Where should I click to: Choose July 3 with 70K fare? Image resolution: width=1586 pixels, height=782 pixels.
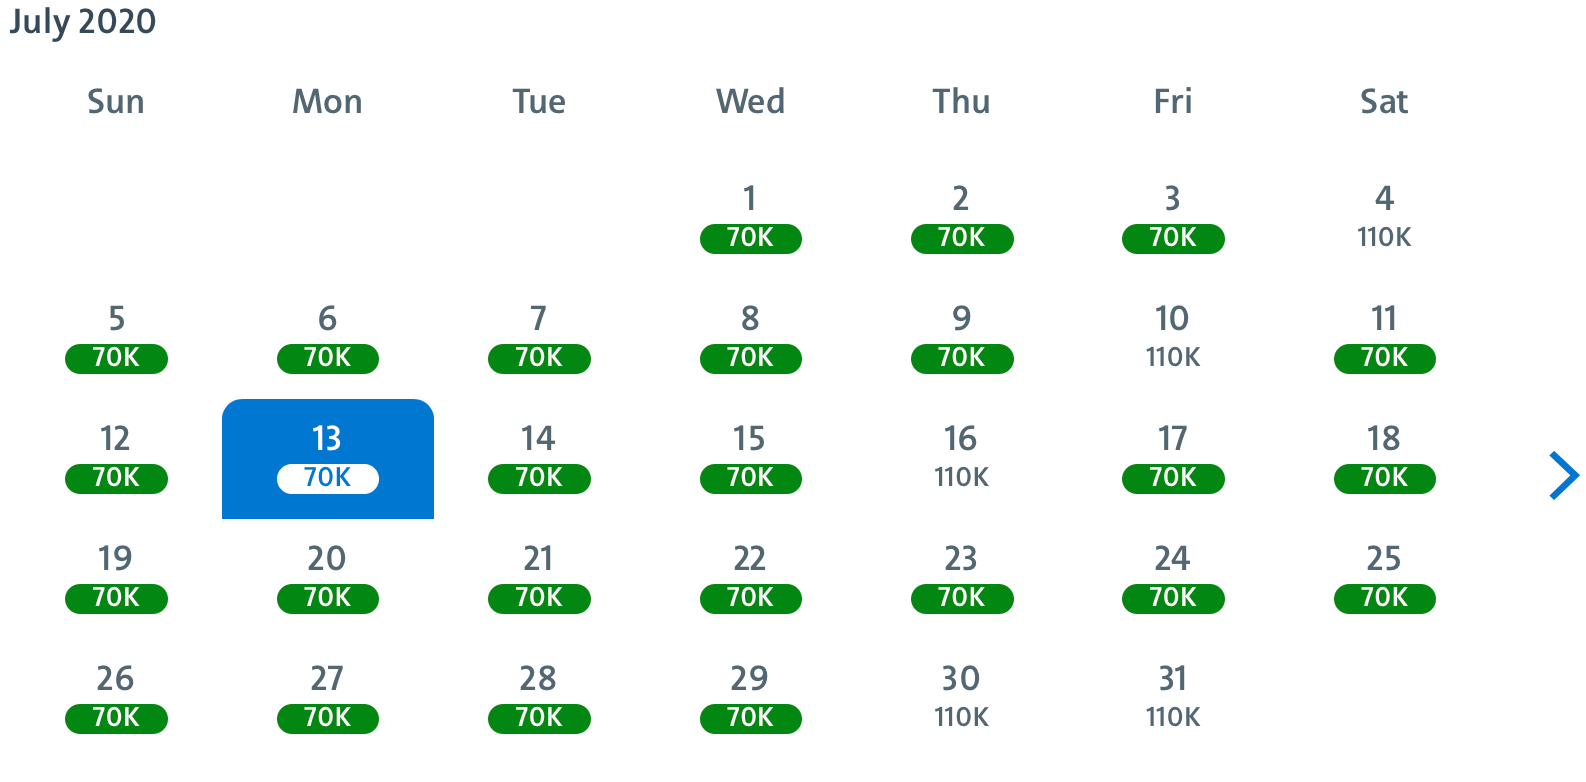[1173, 219]
